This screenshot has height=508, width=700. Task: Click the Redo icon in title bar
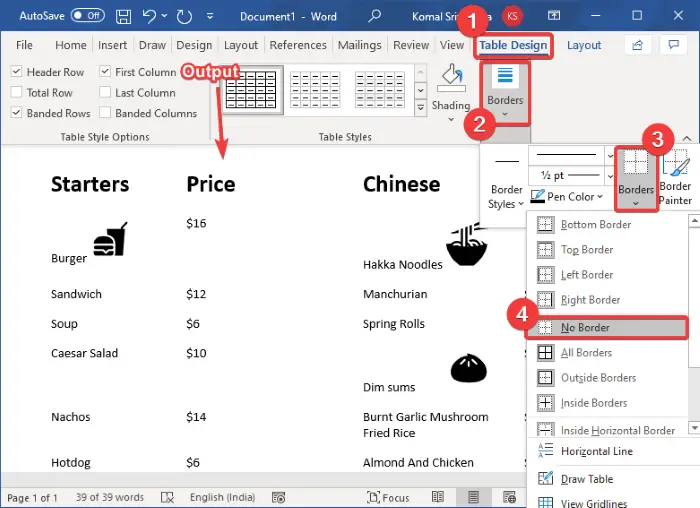184,17
